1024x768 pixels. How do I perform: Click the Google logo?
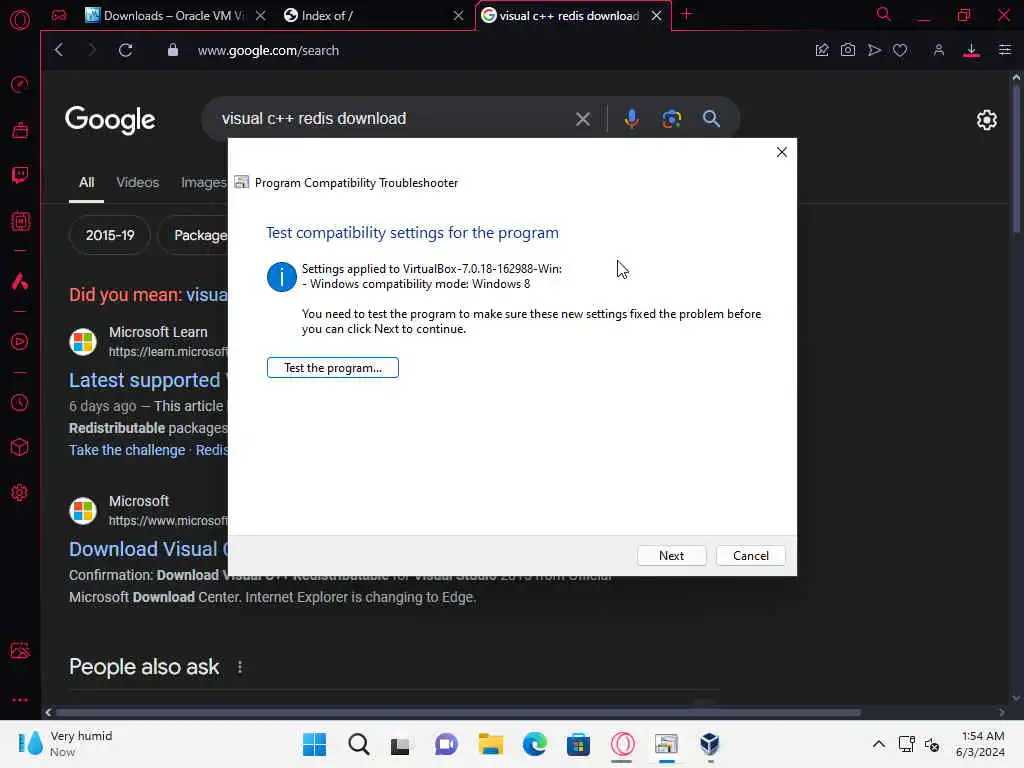click(x=110, y=120)
